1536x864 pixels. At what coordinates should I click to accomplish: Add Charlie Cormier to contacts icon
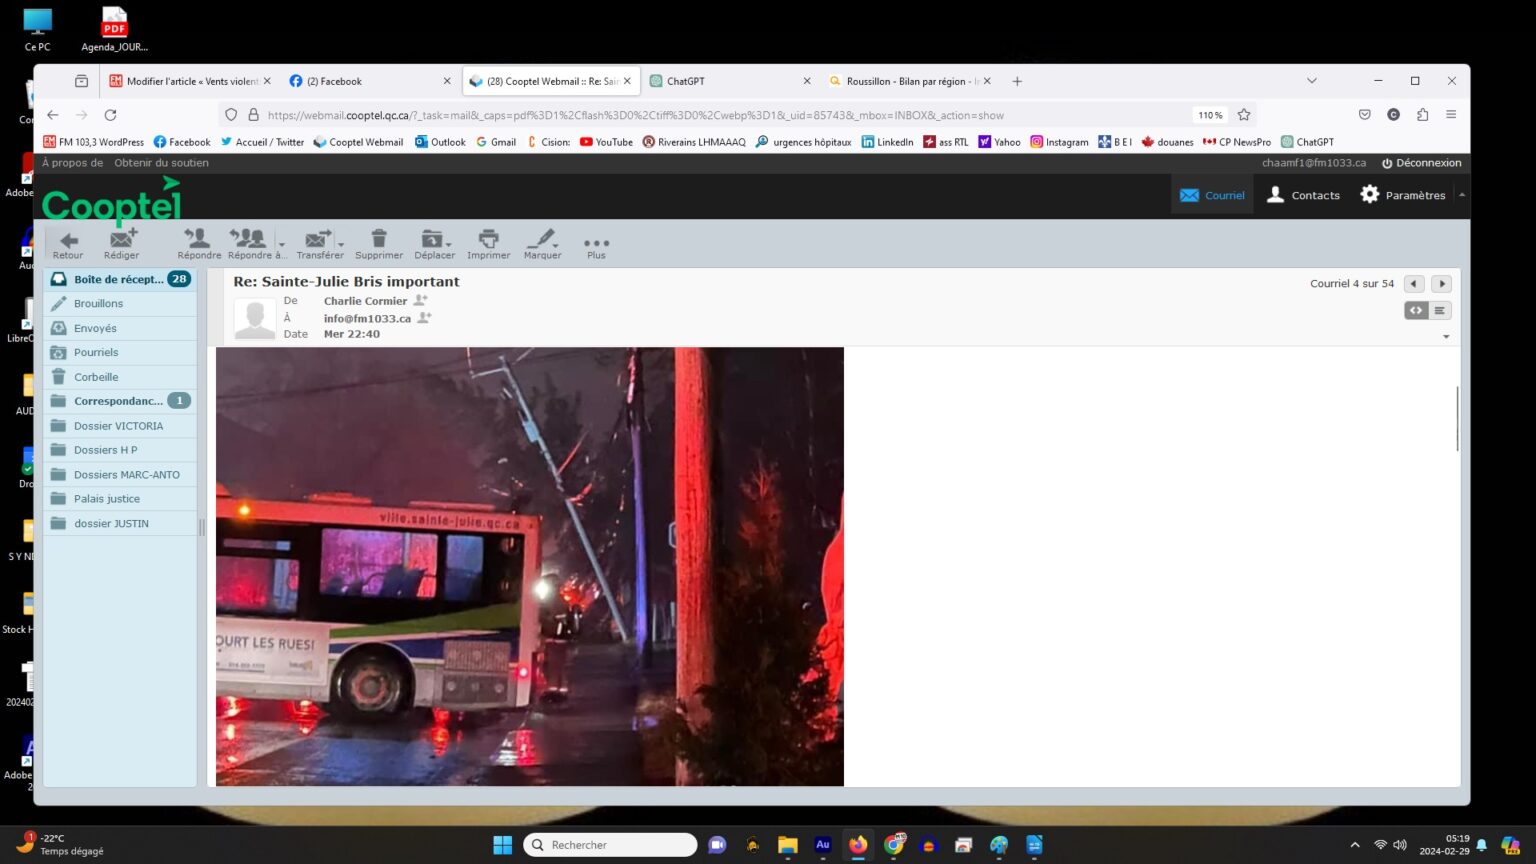[421, 300]
